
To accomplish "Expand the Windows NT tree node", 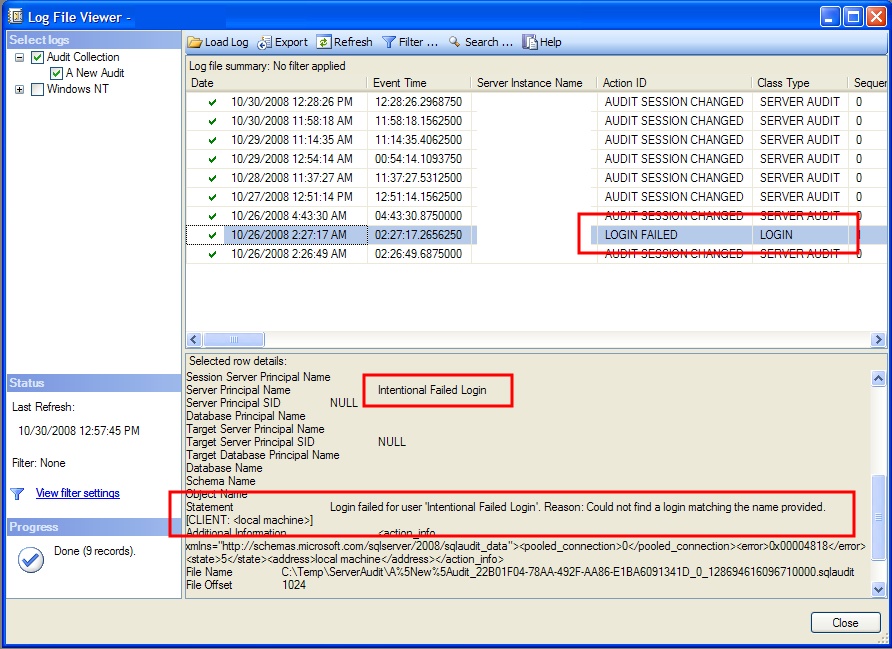I will click(20, 89).
